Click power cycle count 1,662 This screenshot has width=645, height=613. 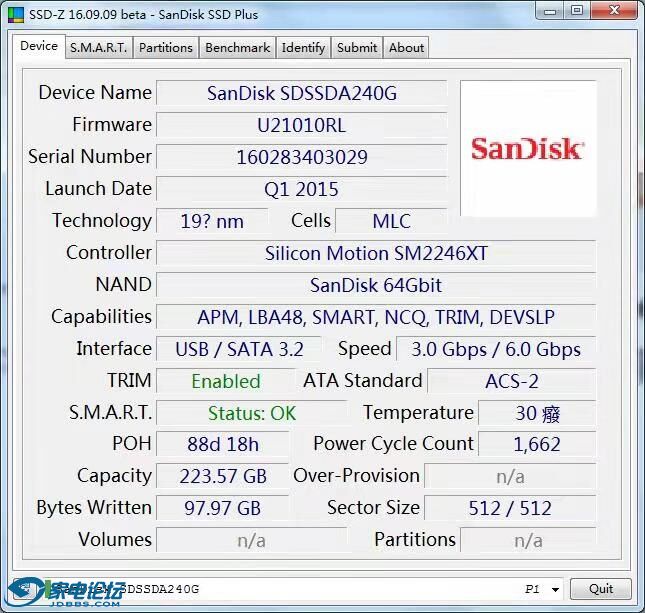[537, 444]
